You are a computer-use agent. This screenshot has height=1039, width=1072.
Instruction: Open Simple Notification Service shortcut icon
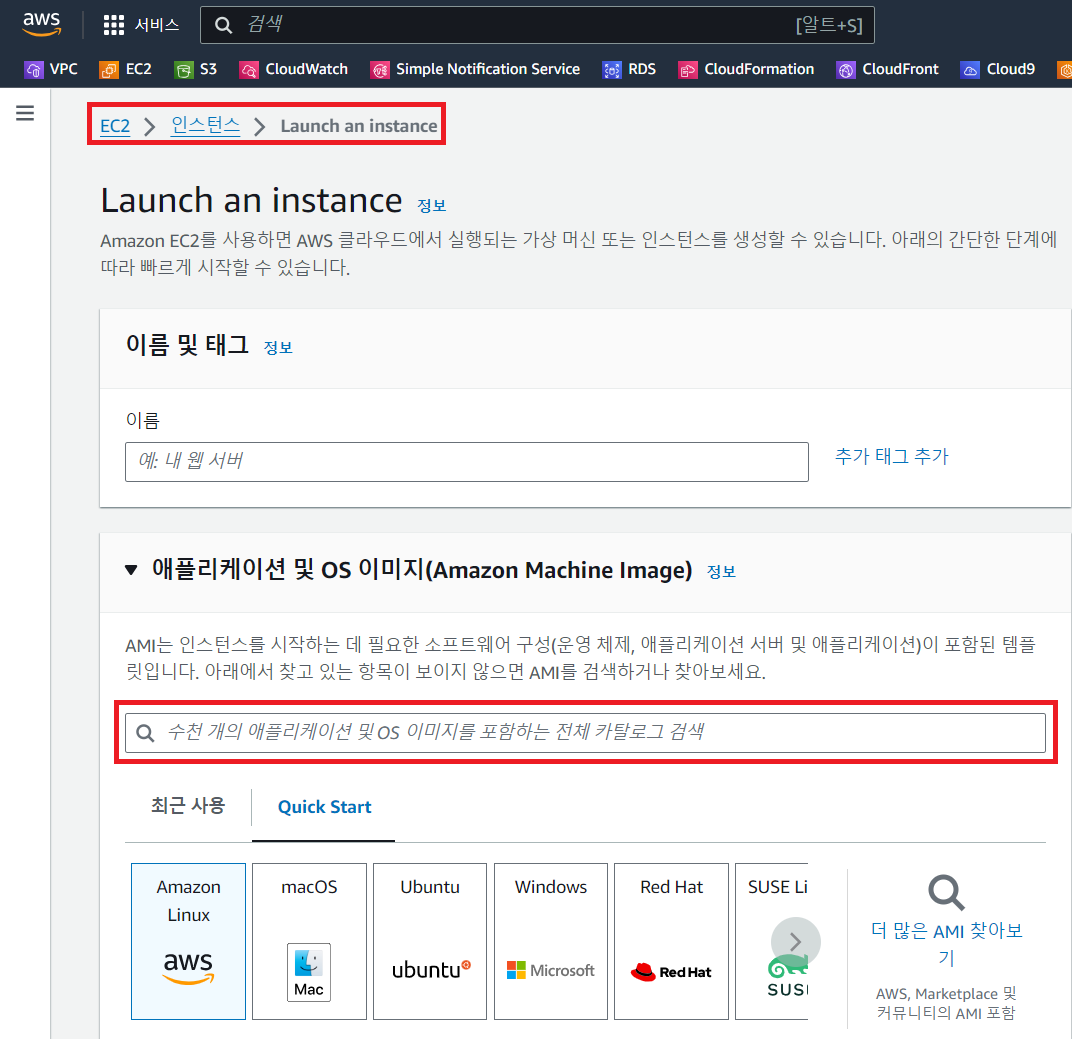click(379, 70)
